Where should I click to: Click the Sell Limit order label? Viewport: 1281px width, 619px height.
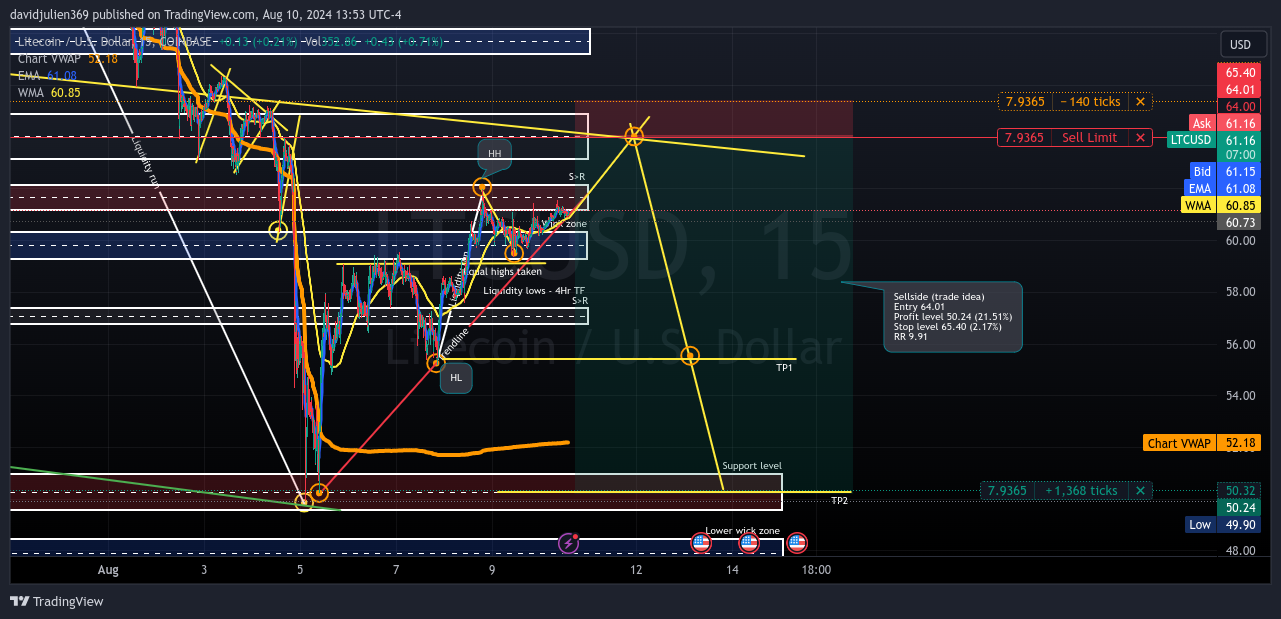1089,138
